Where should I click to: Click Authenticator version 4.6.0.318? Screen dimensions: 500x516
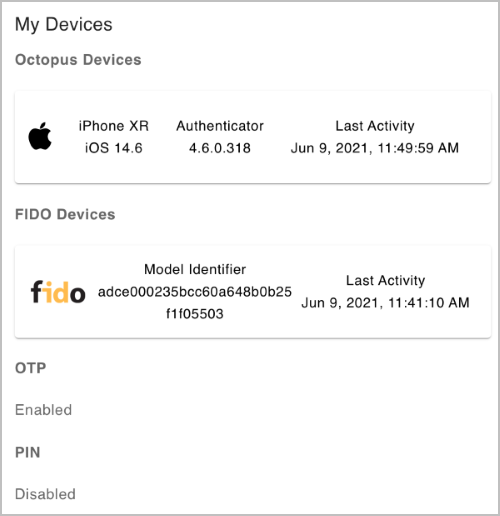click(220, 148)
